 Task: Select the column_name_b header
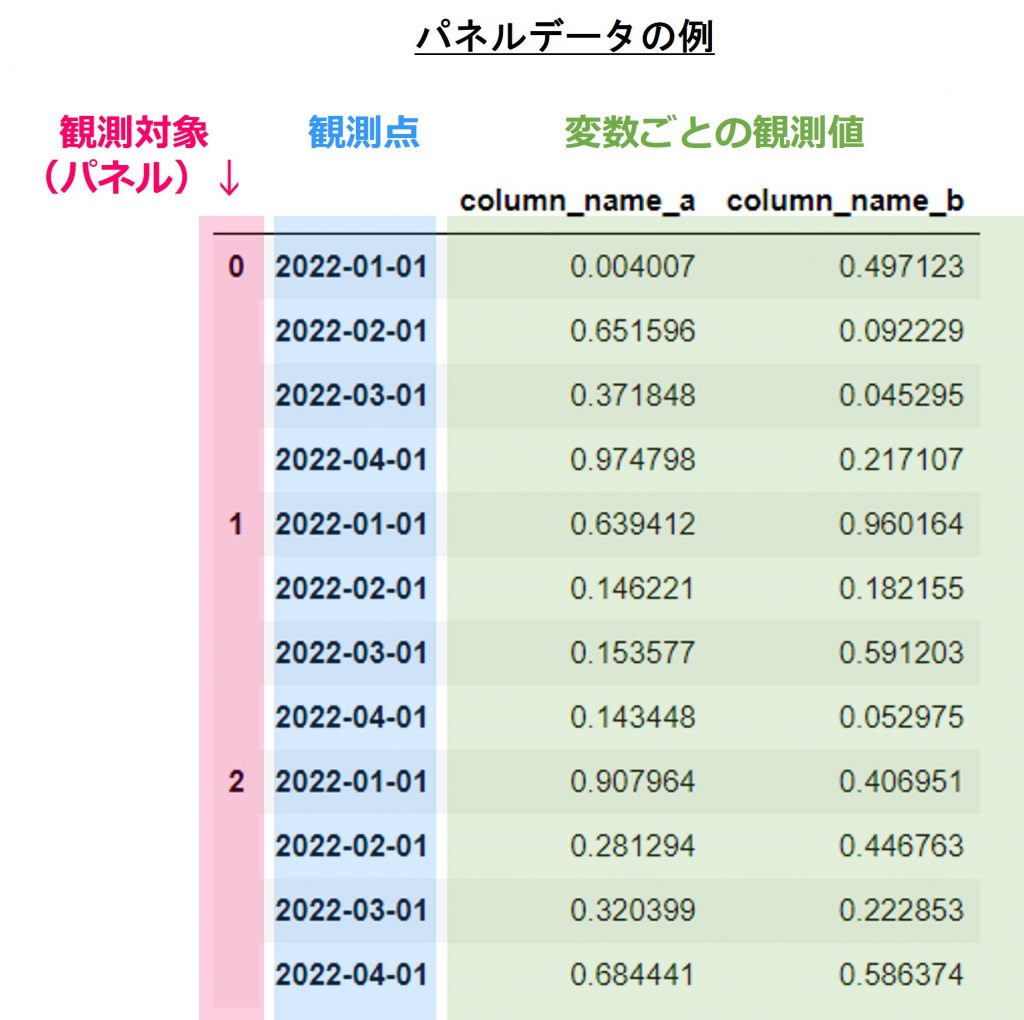(x=845, y=201)
